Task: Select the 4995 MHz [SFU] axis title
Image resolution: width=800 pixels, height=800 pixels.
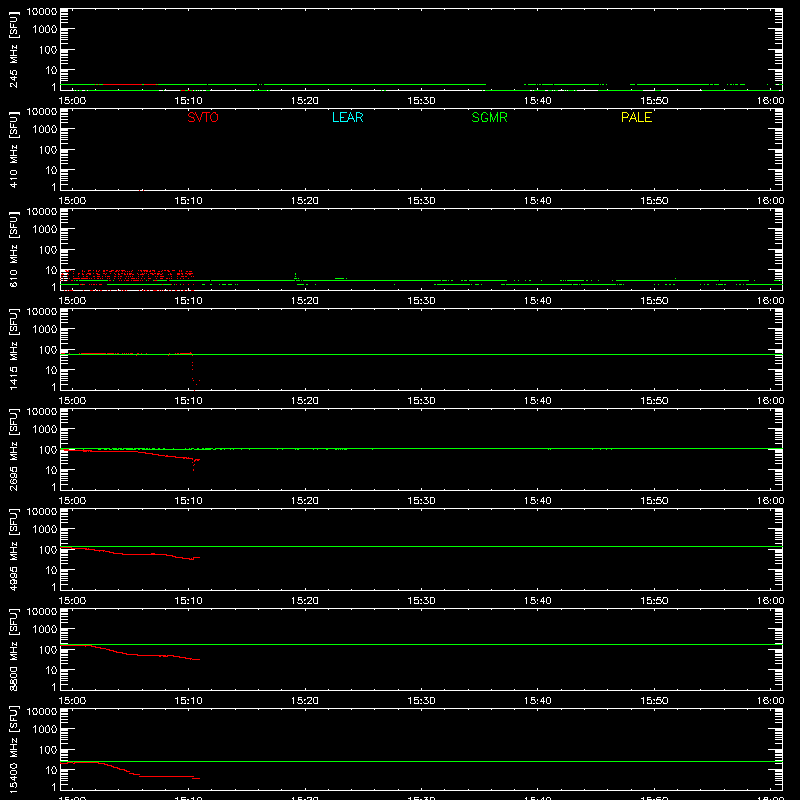Action: coord(14,549)
